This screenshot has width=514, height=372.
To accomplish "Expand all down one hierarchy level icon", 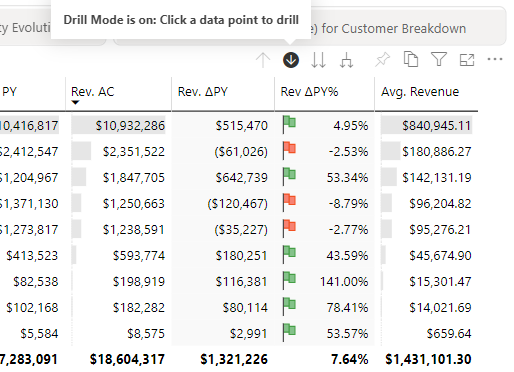I will point(347,60).
